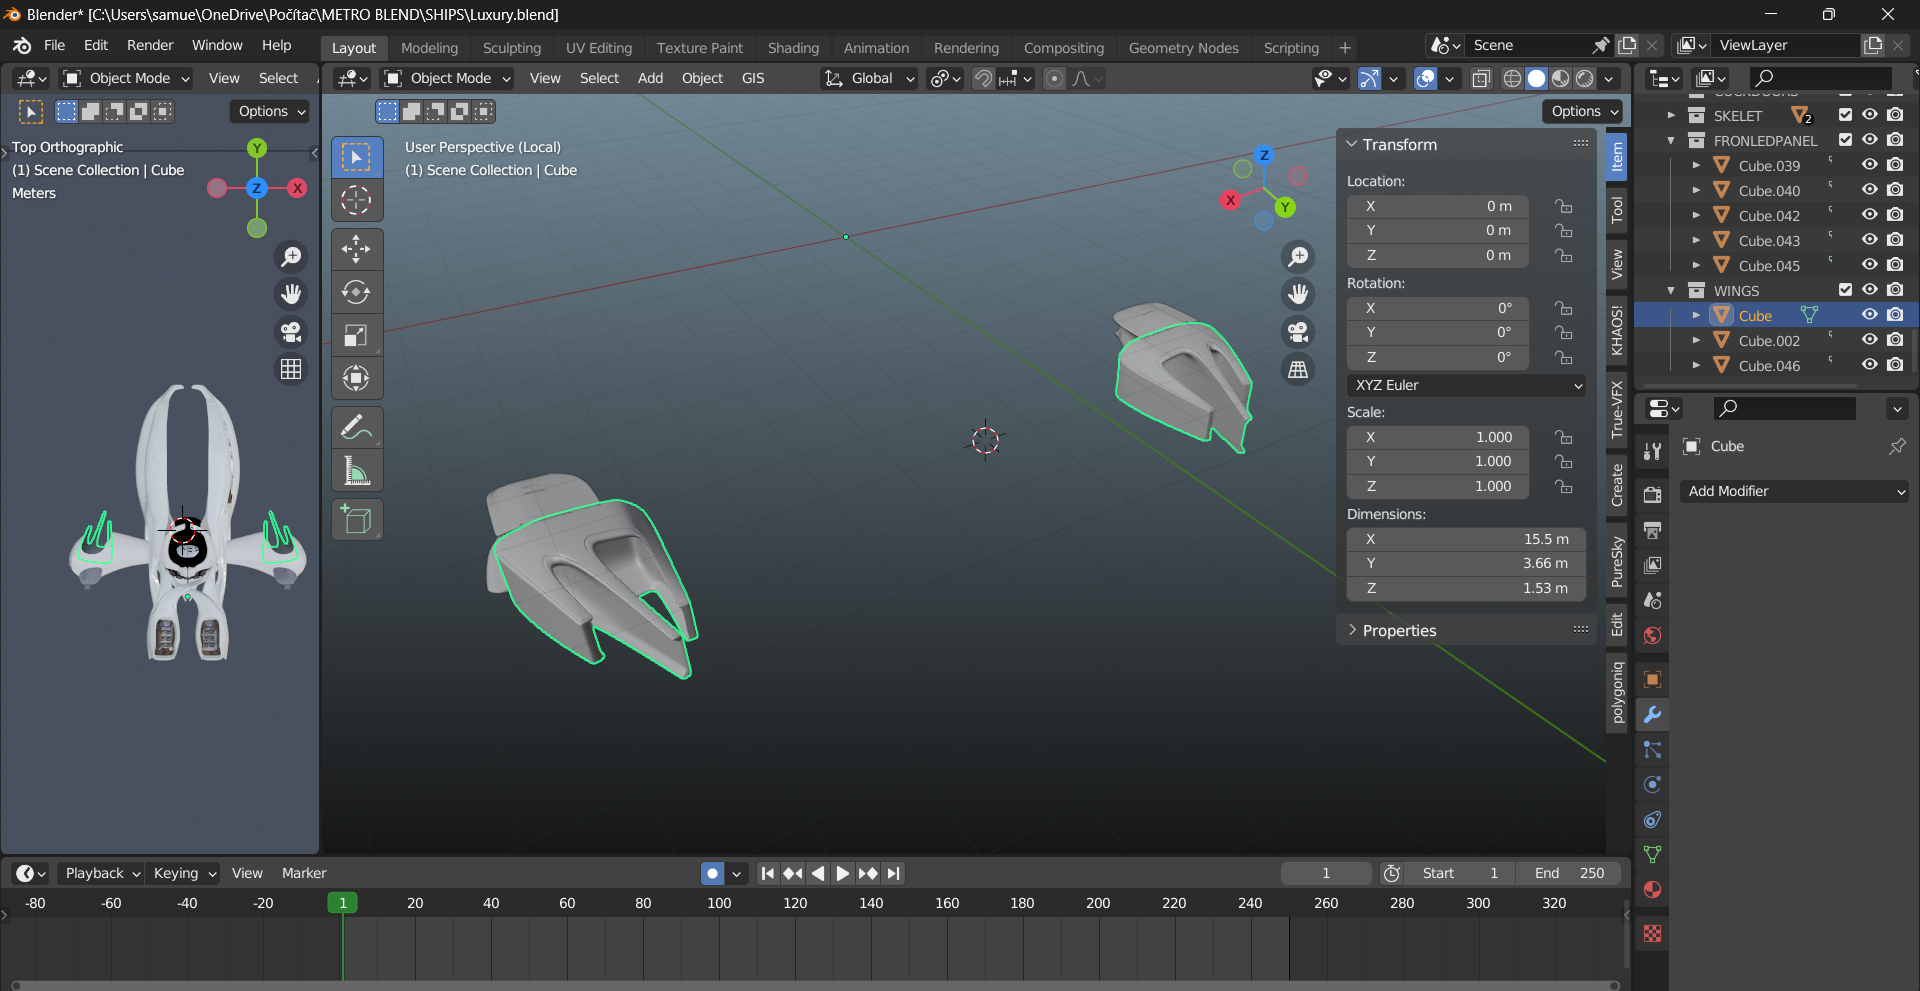Viewport: 1920px width, 991px height.
Task: Toggle eye icon for WINGS collection
Action: coord(1869,290)
